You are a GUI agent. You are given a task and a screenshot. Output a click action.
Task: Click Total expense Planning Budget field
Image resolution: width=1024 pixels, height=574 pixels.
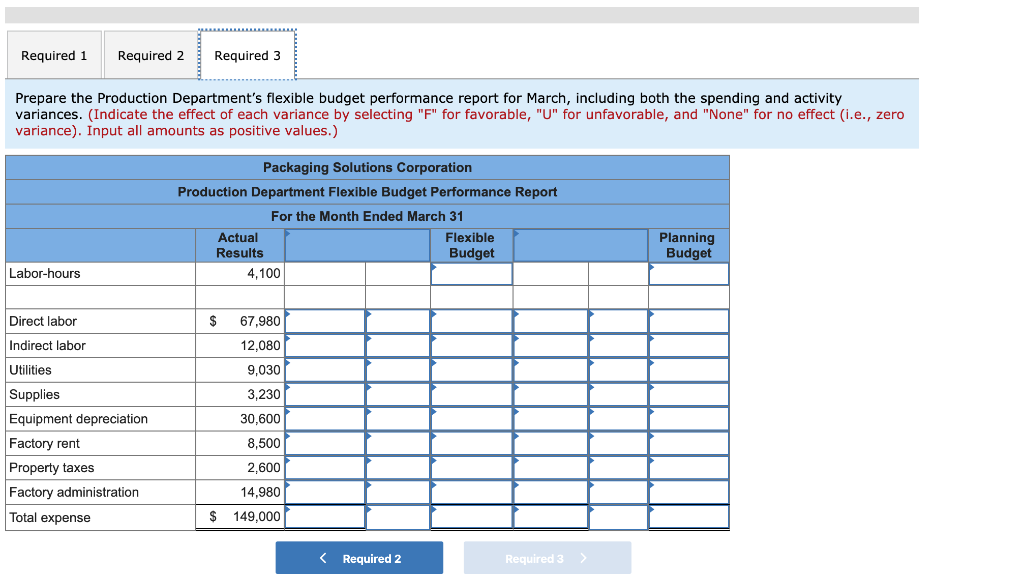coord(689,517)
